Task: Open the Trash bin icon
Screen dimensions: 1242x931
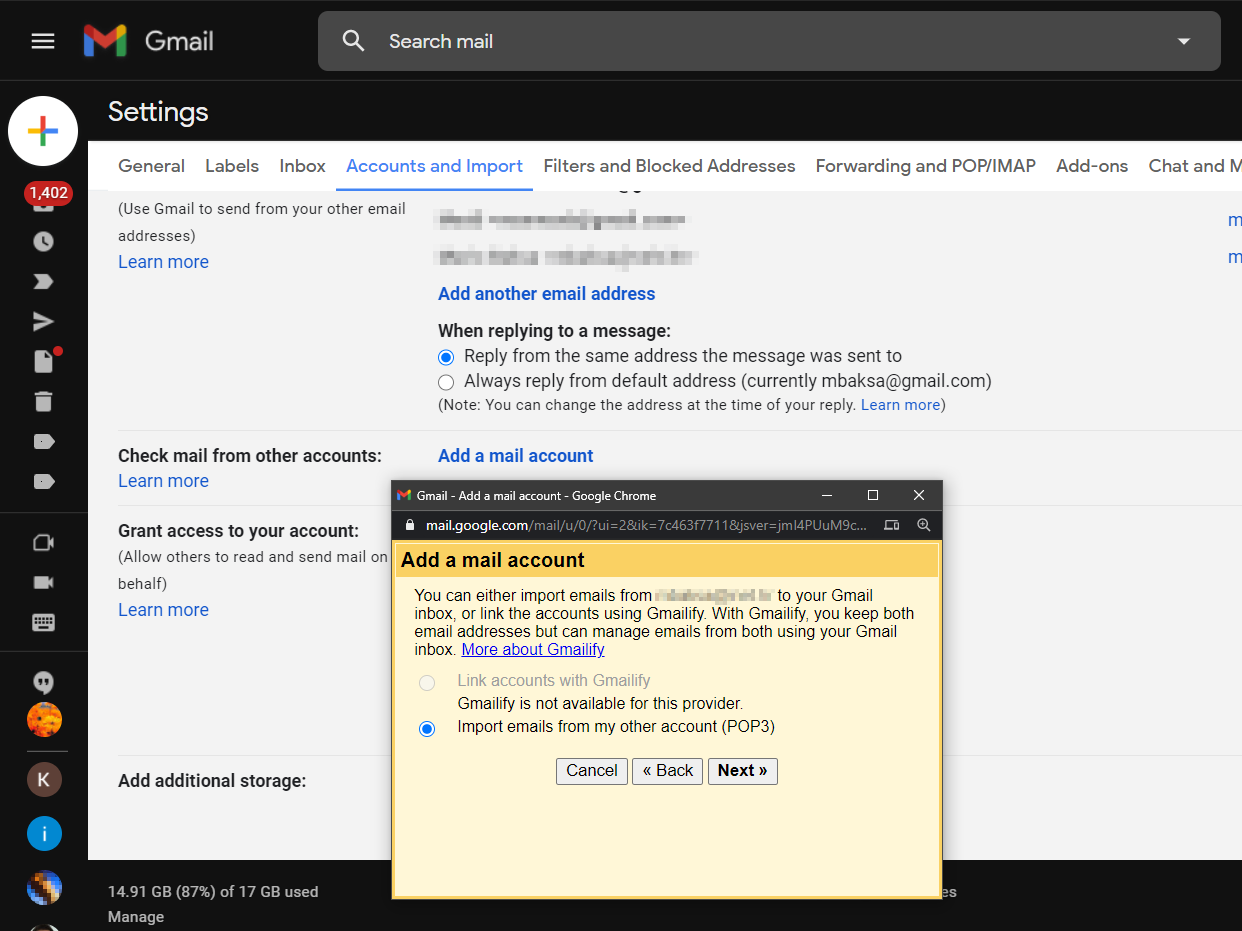Action: (43, 401)
